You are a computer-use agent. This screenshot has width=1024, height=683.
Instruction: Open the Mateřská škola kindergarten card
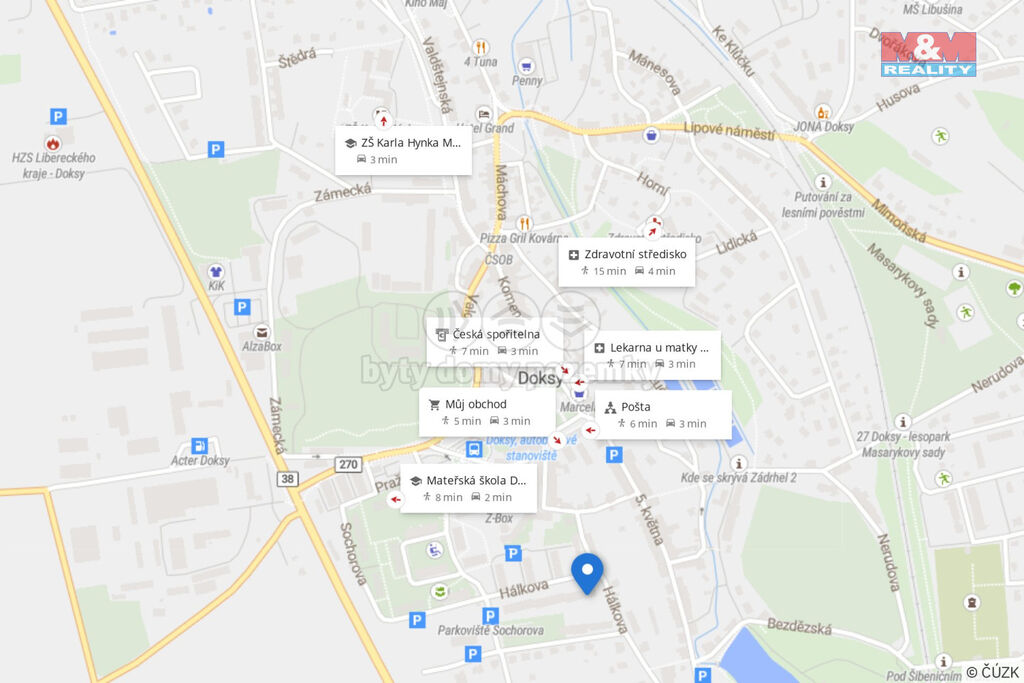click(x=468, y=488)
